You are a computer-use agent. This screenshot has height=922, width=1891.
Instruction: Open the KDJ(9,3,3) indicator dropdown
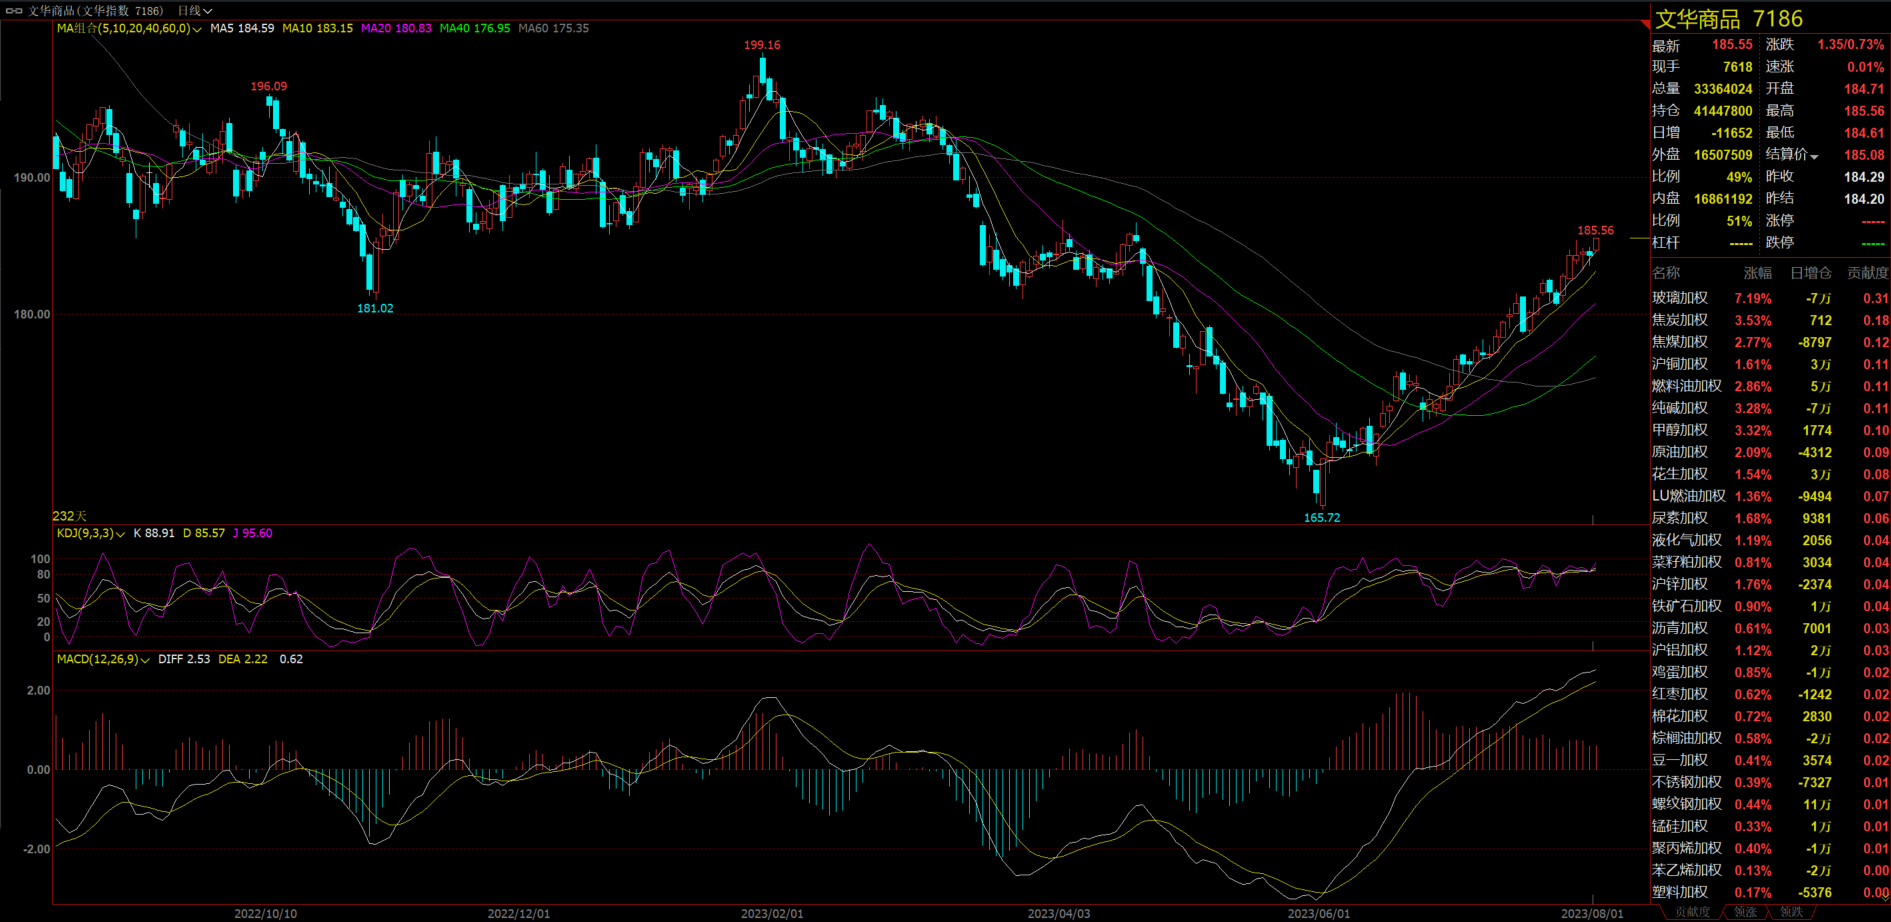pos(90,534)
